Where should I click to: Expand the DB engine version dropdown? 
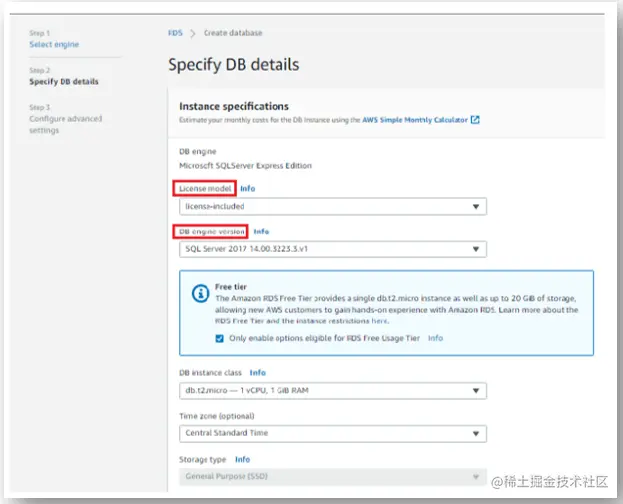[333, 249]
